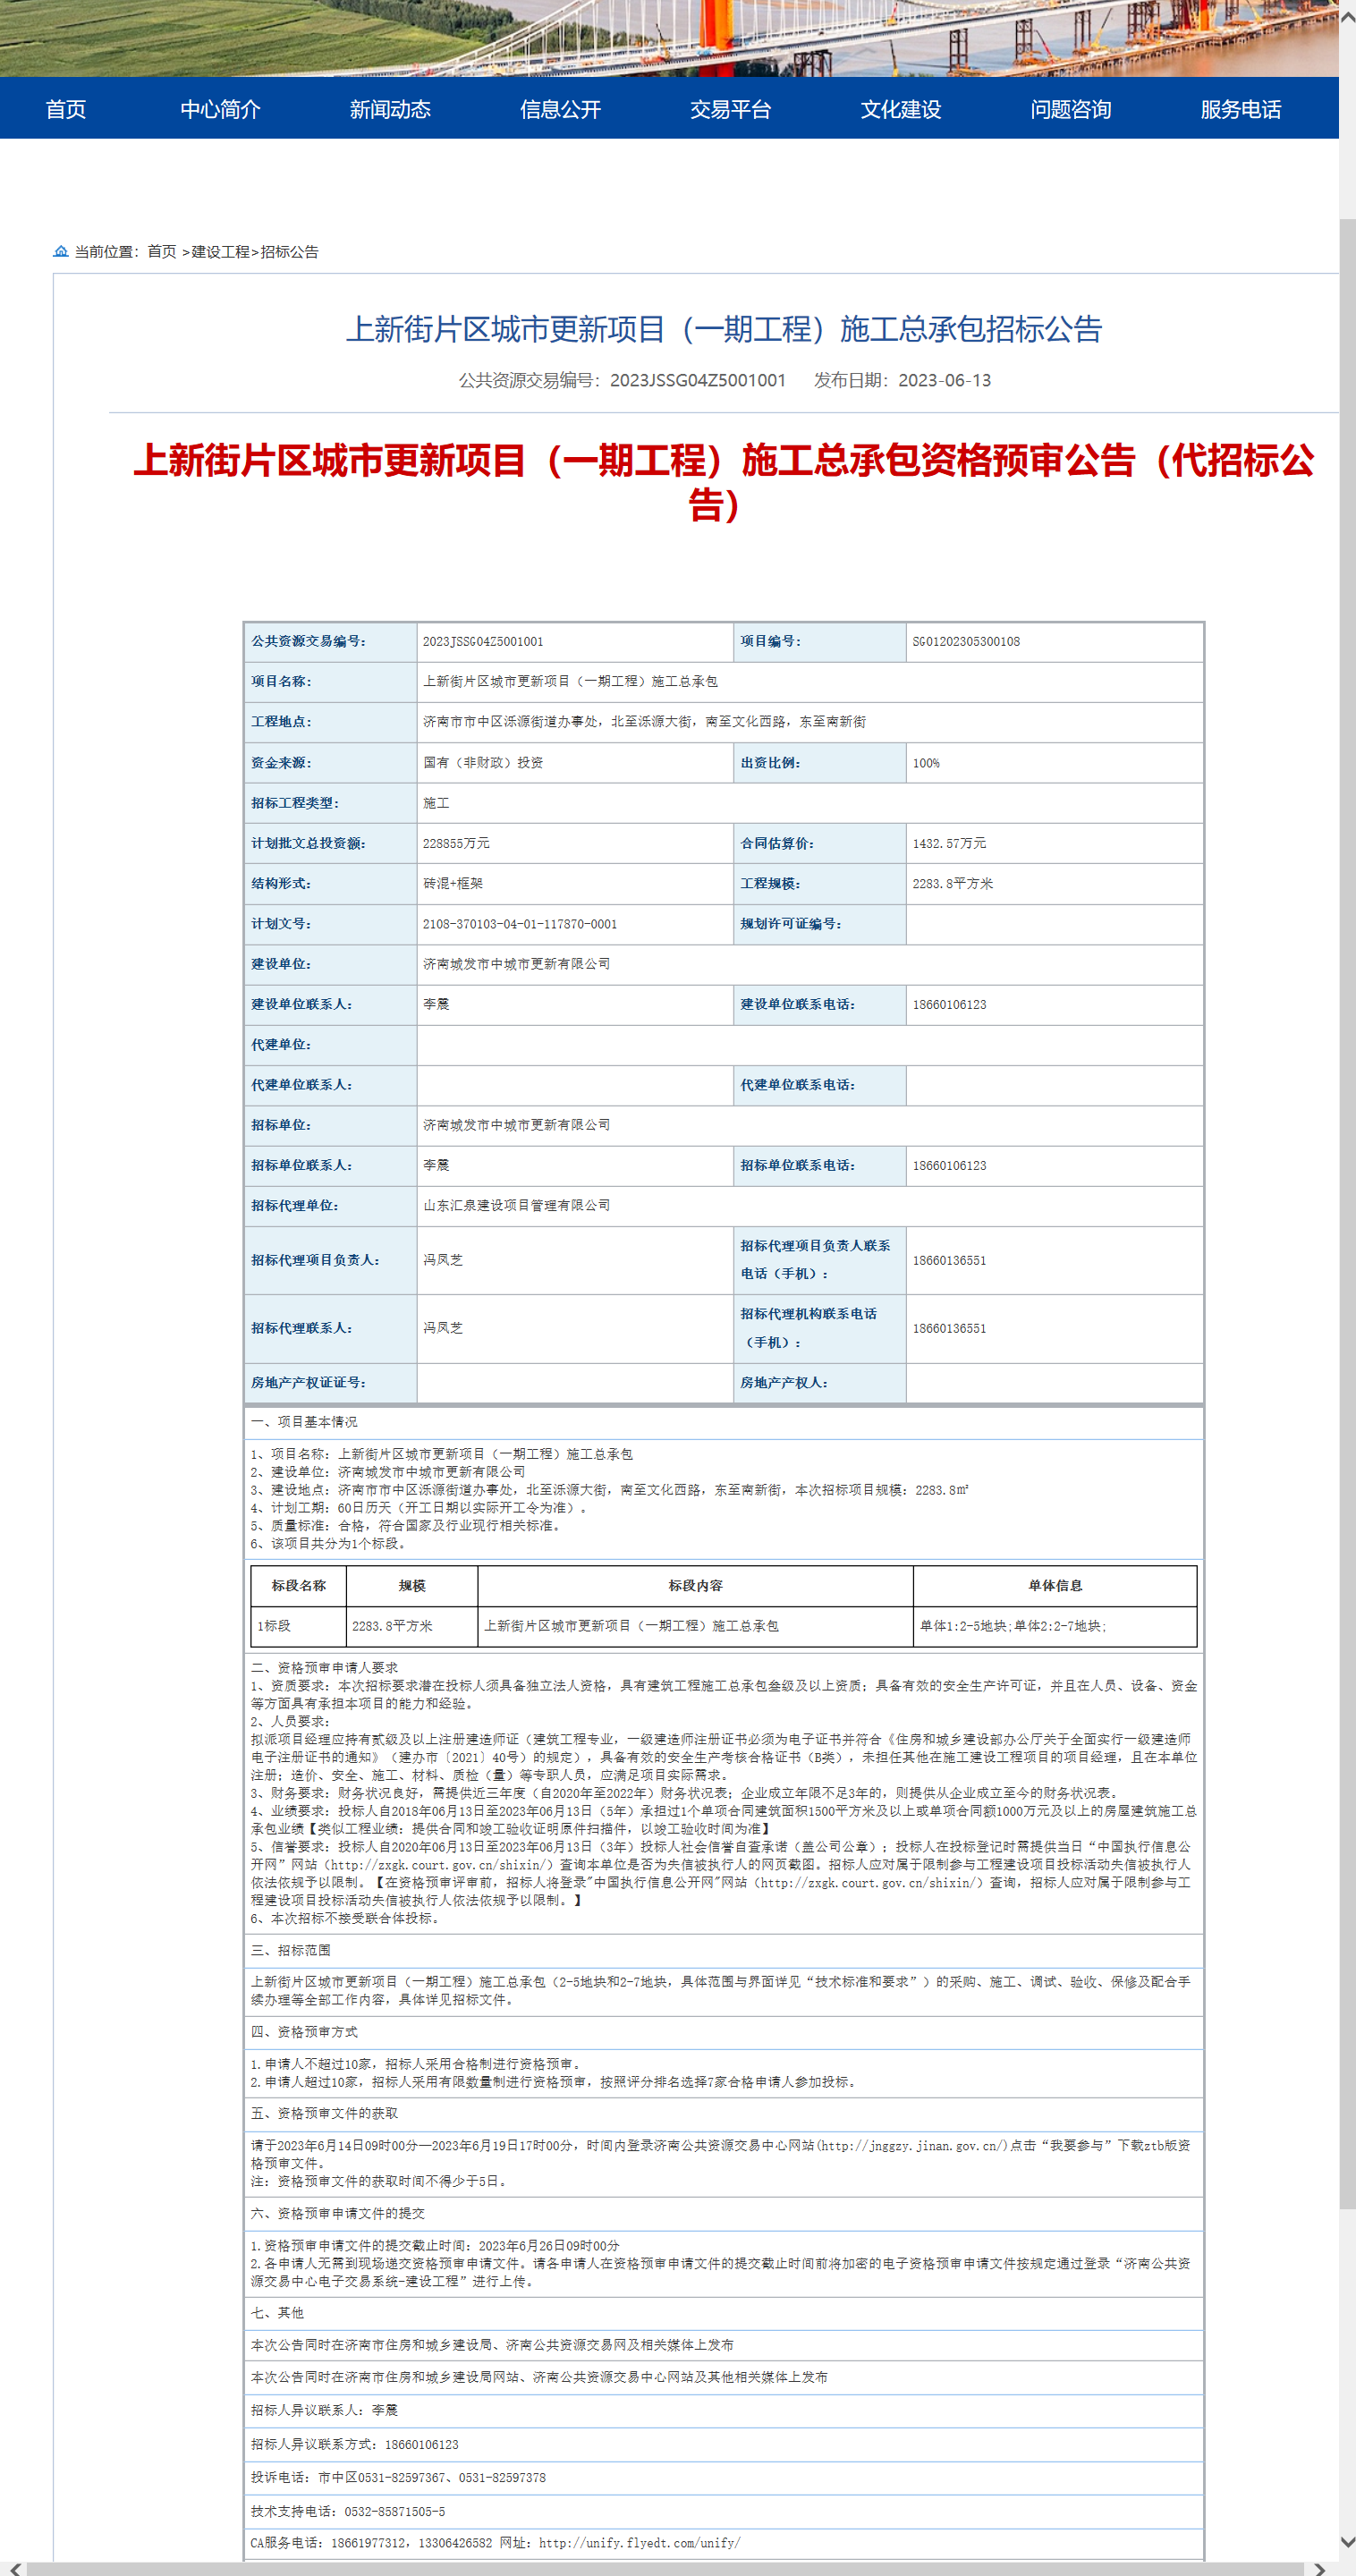Select 服务电话 in the navigation bar
Image resolution: width=1356 pixels, height=2576 pixels.
click(1240, 109)
